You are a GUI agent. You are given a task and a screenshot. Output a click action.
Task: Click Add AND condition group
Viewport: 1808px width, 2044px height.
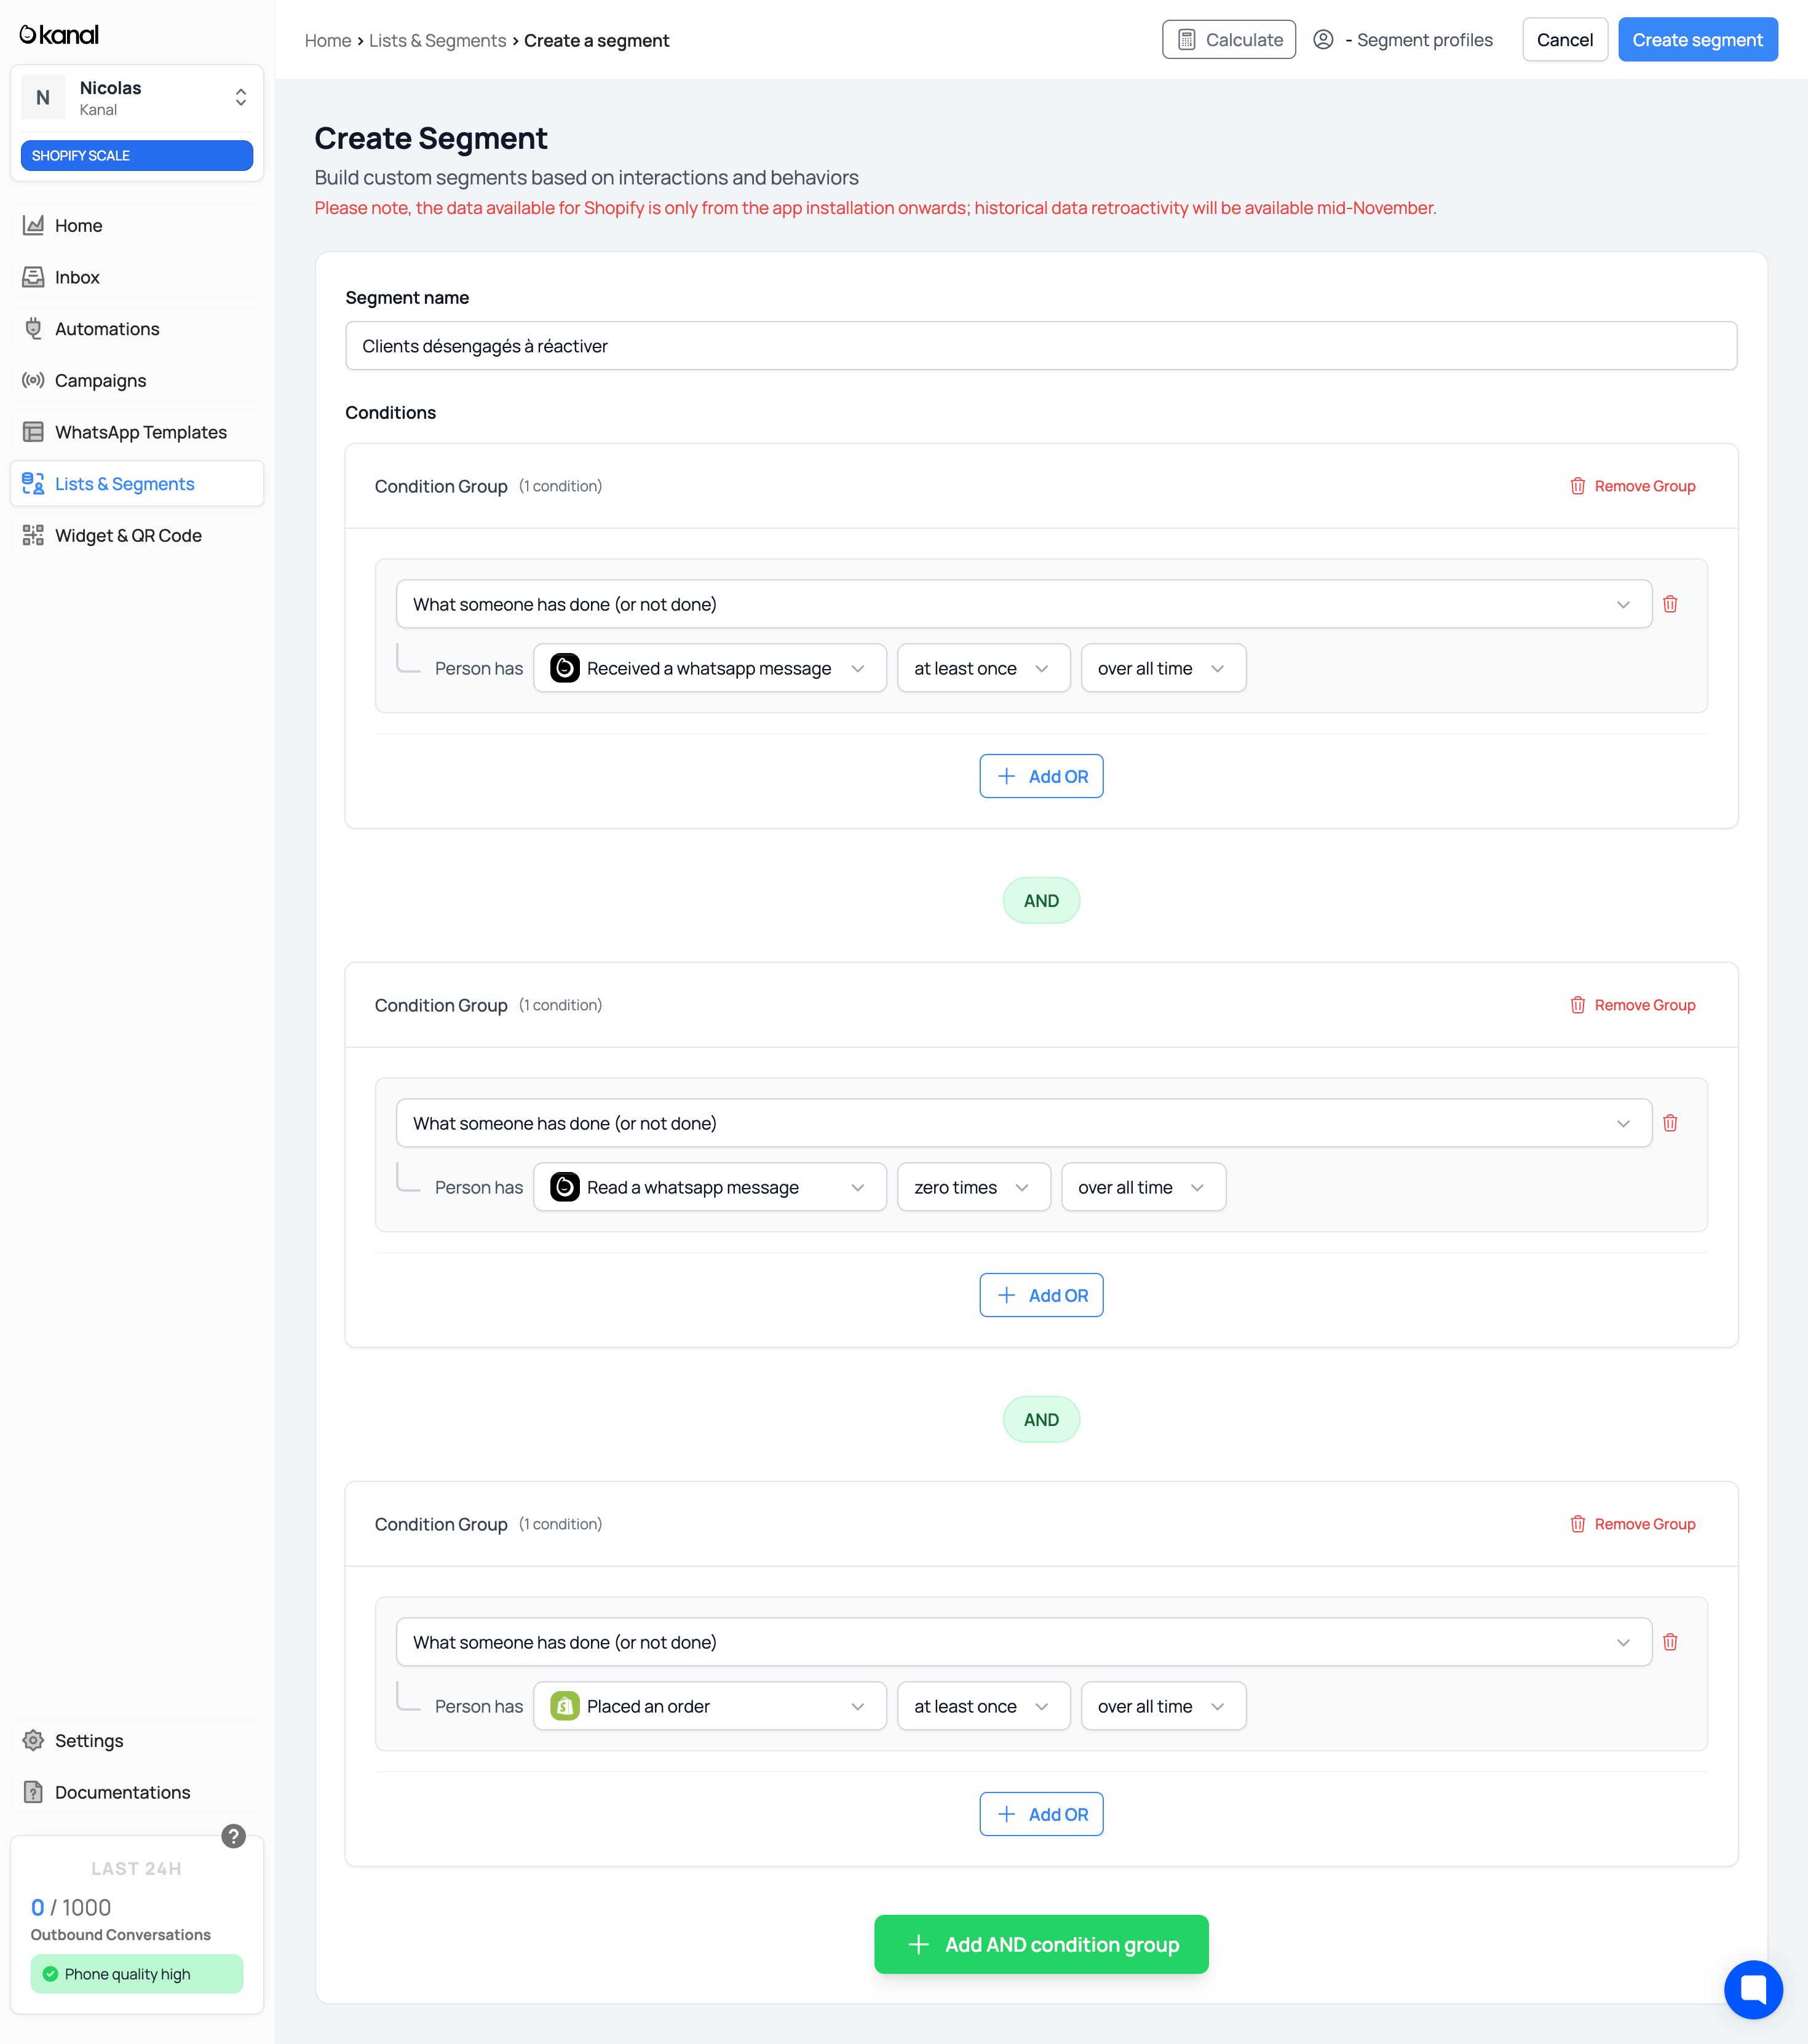tap(1041, 1944)
